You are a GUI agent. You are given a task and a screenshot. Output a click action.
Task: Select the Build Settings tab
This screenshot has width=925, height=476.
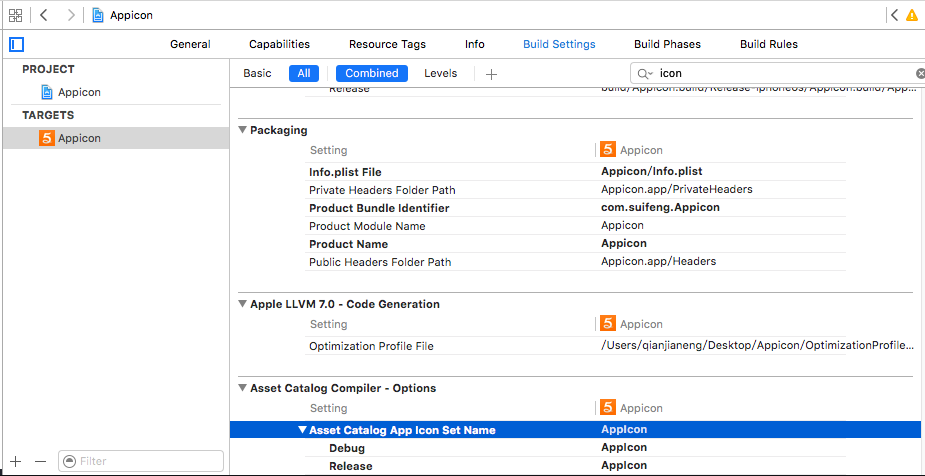tap(559, 44)
